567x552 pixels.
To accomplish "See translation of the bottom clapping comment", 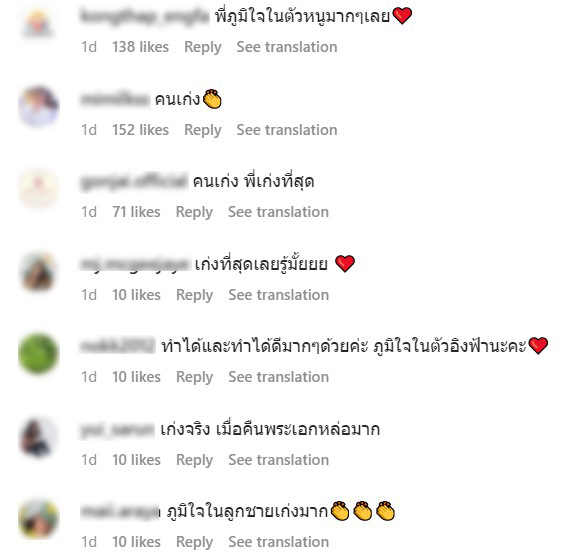I will 279,542.
